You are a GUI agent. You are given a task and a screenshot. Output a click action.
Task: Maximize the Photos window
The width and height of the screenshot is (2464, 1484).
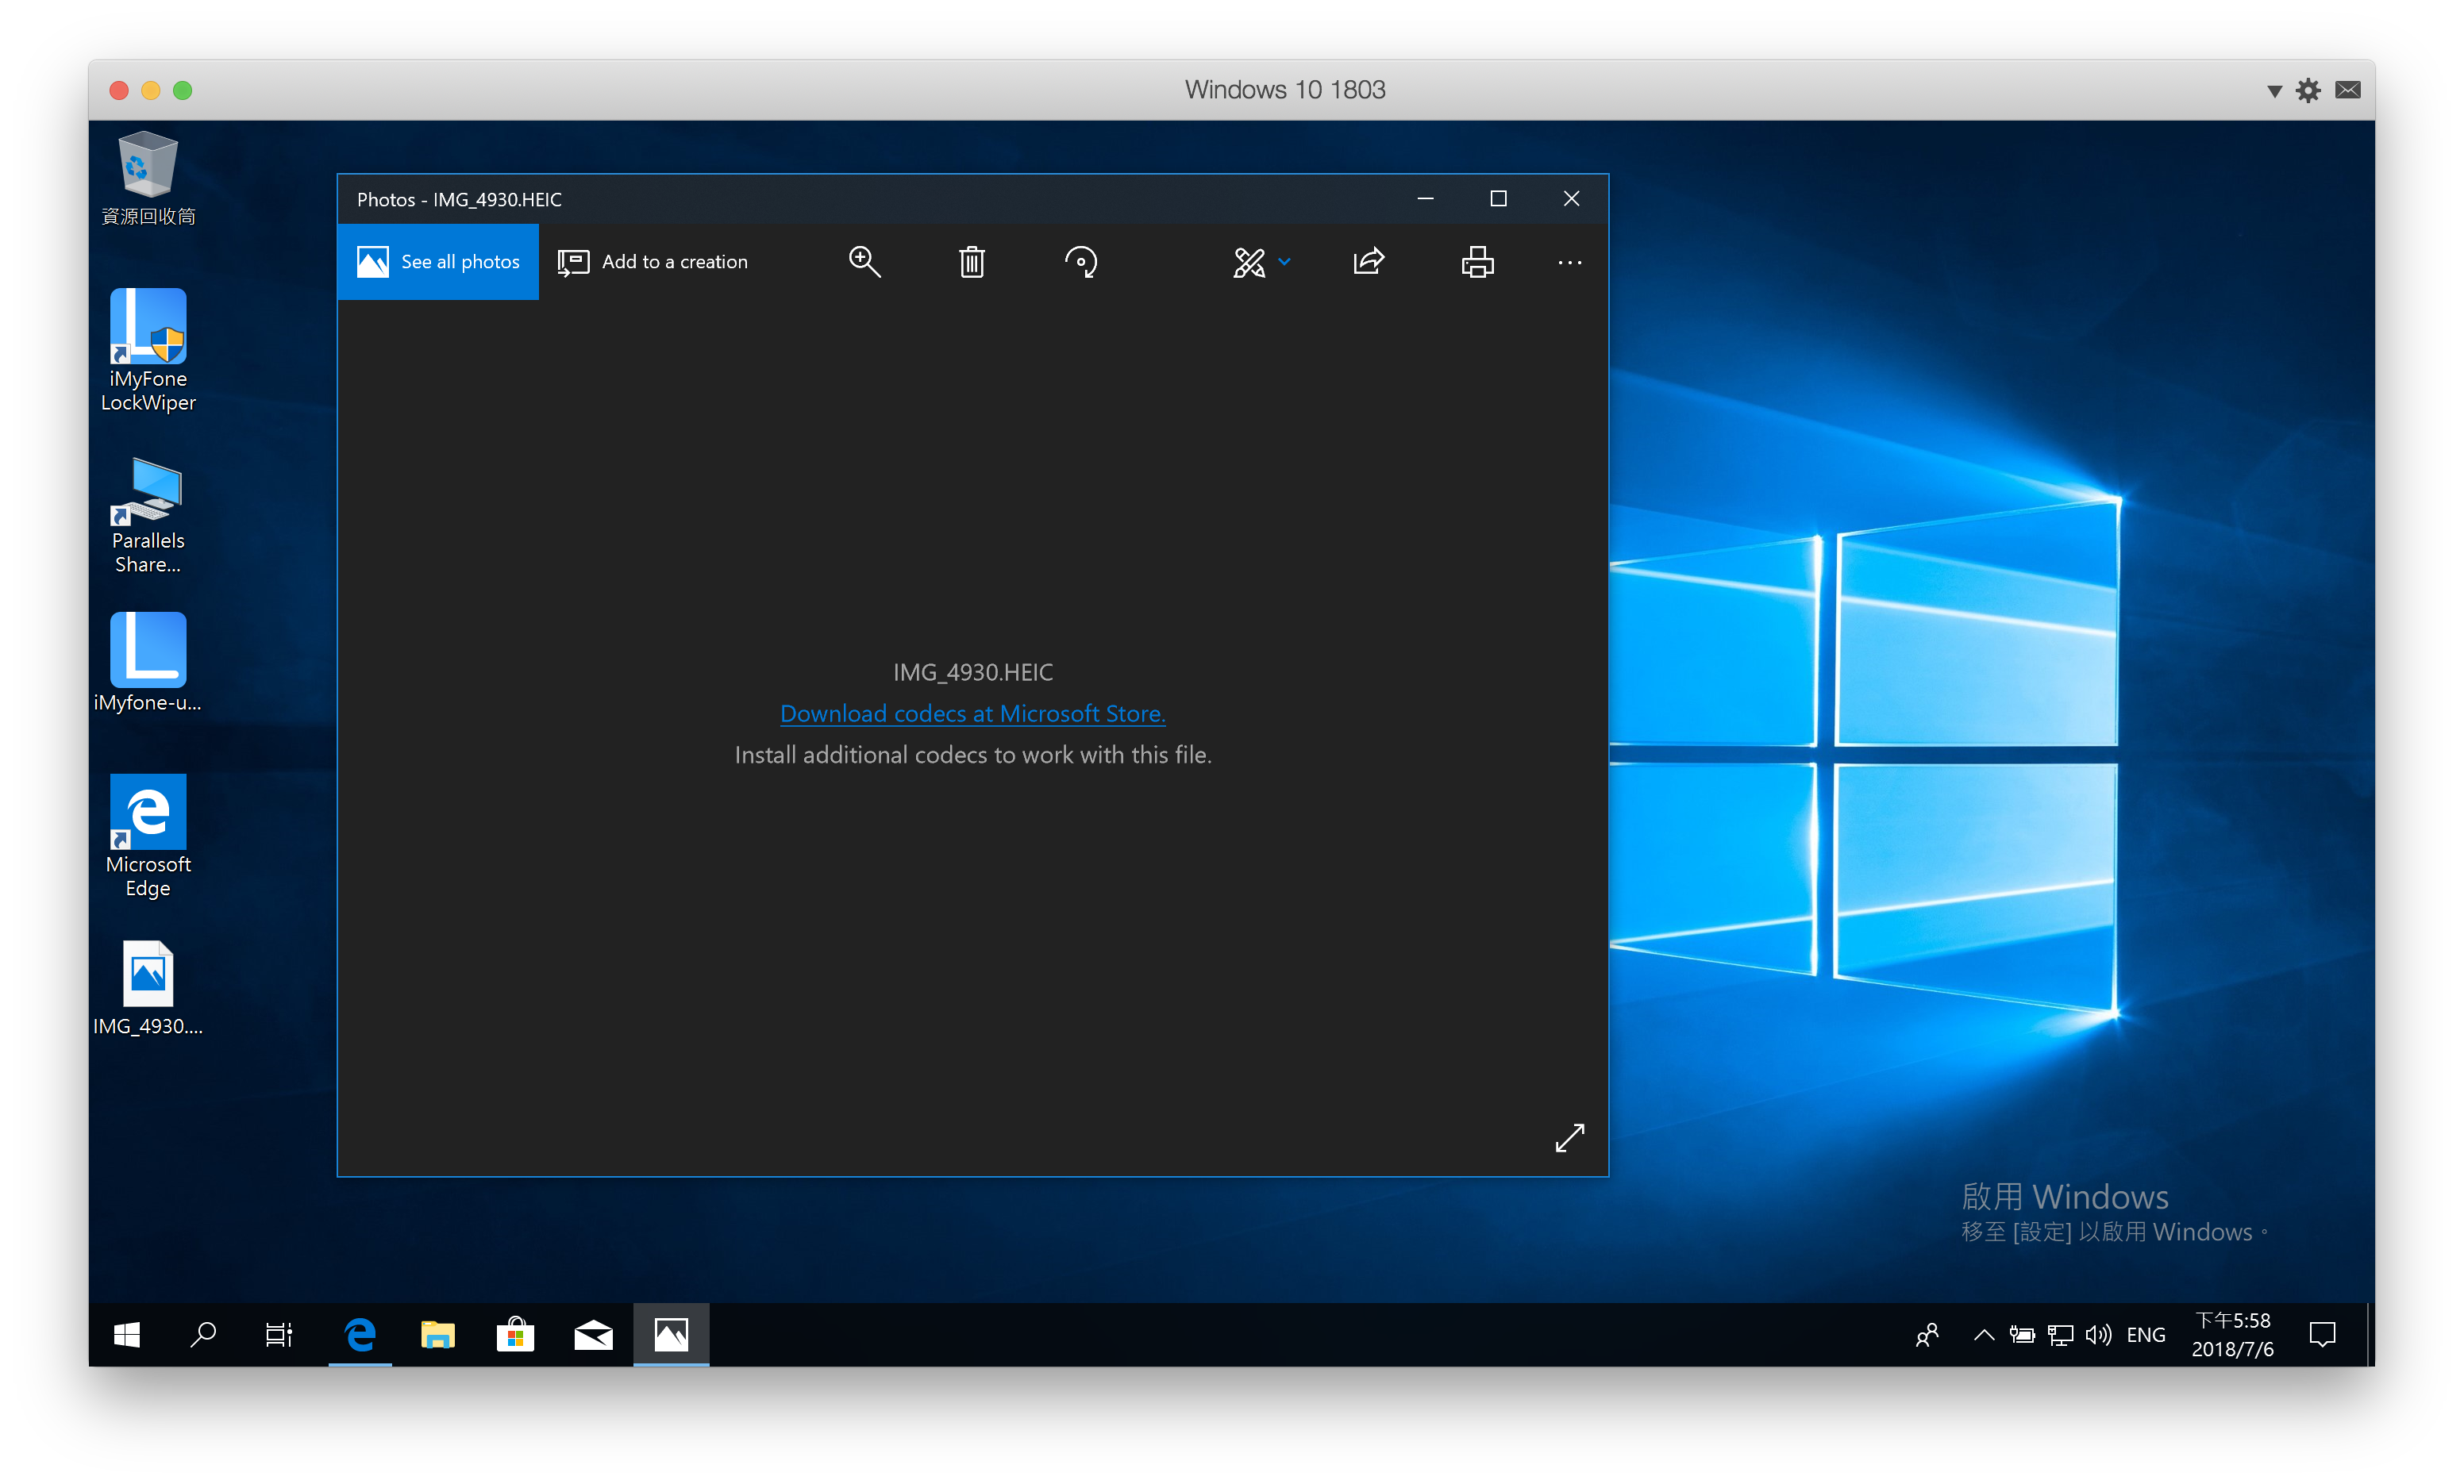[x=1498, y=199]
